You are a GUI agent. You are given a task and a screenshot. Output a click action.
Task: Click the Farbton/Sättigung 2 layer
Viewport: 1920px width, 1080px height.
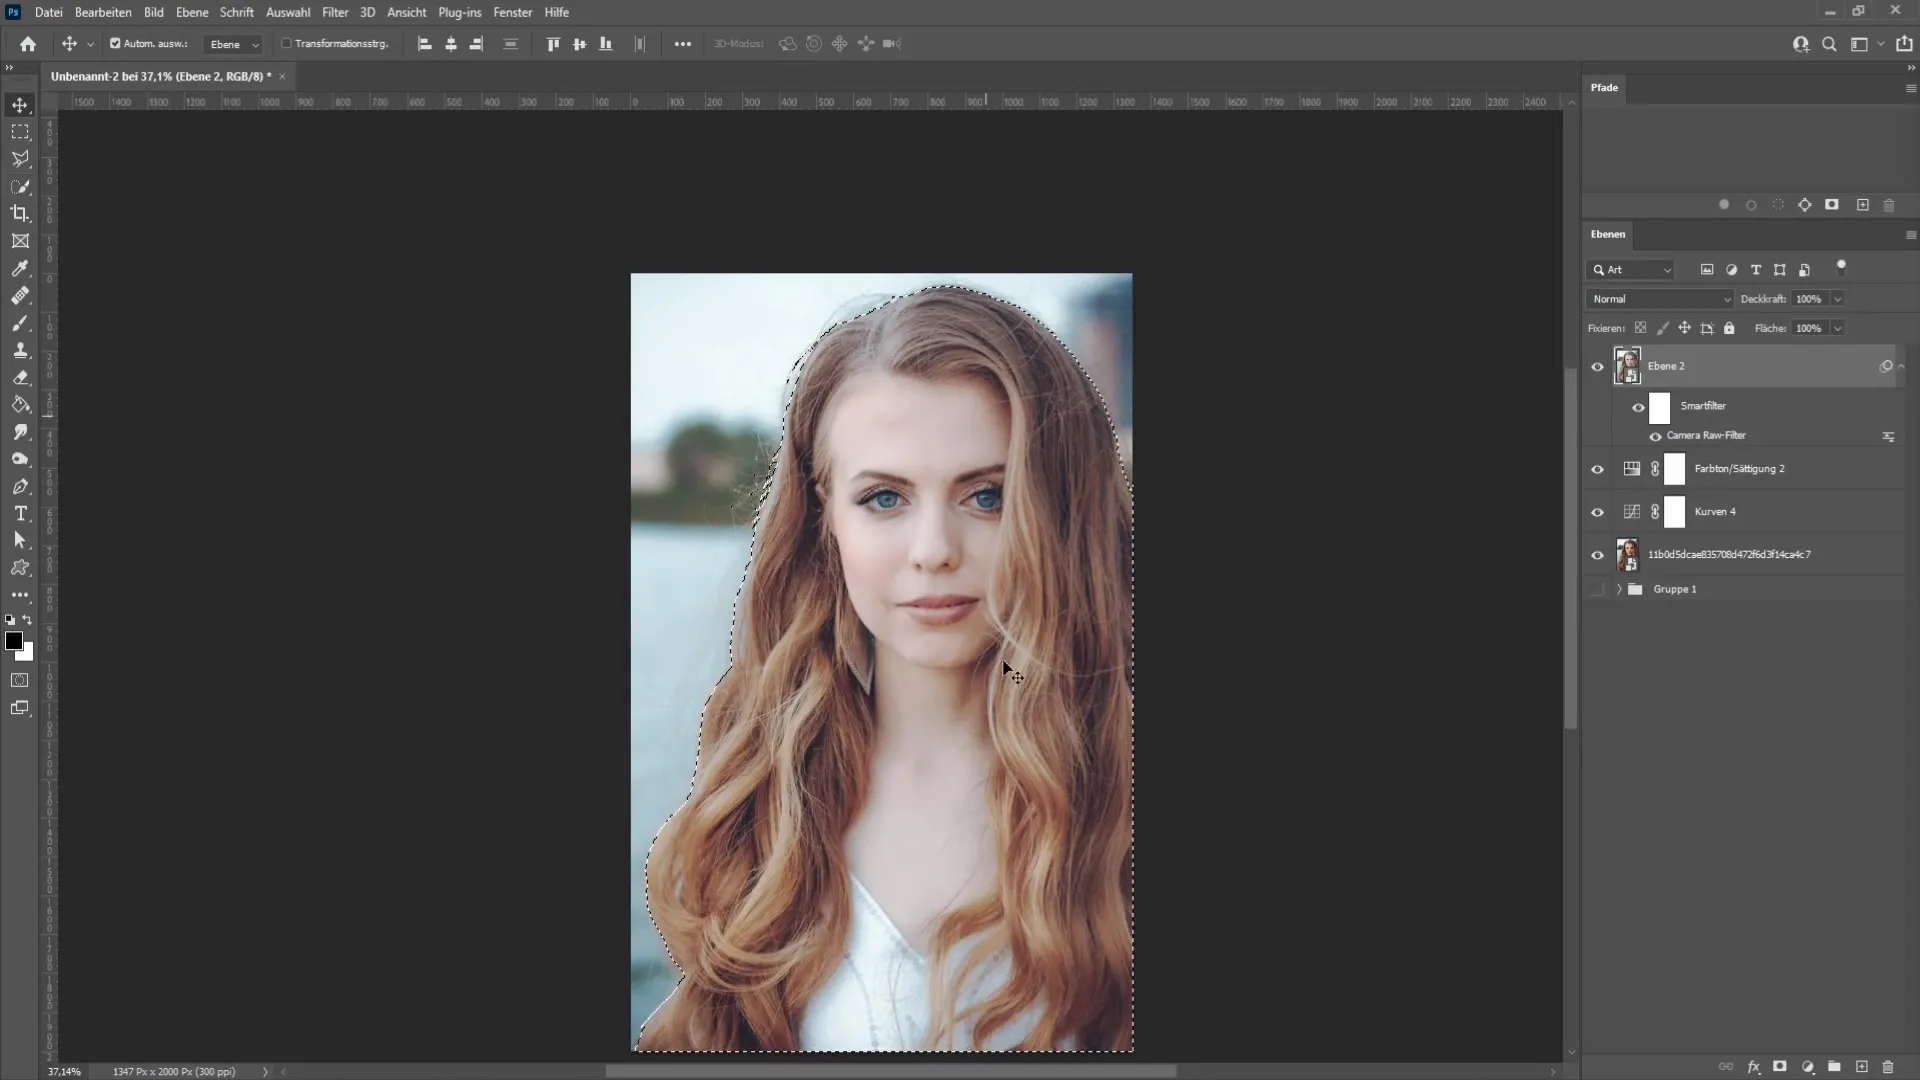pyautogui.click(x=1738, y=468)
